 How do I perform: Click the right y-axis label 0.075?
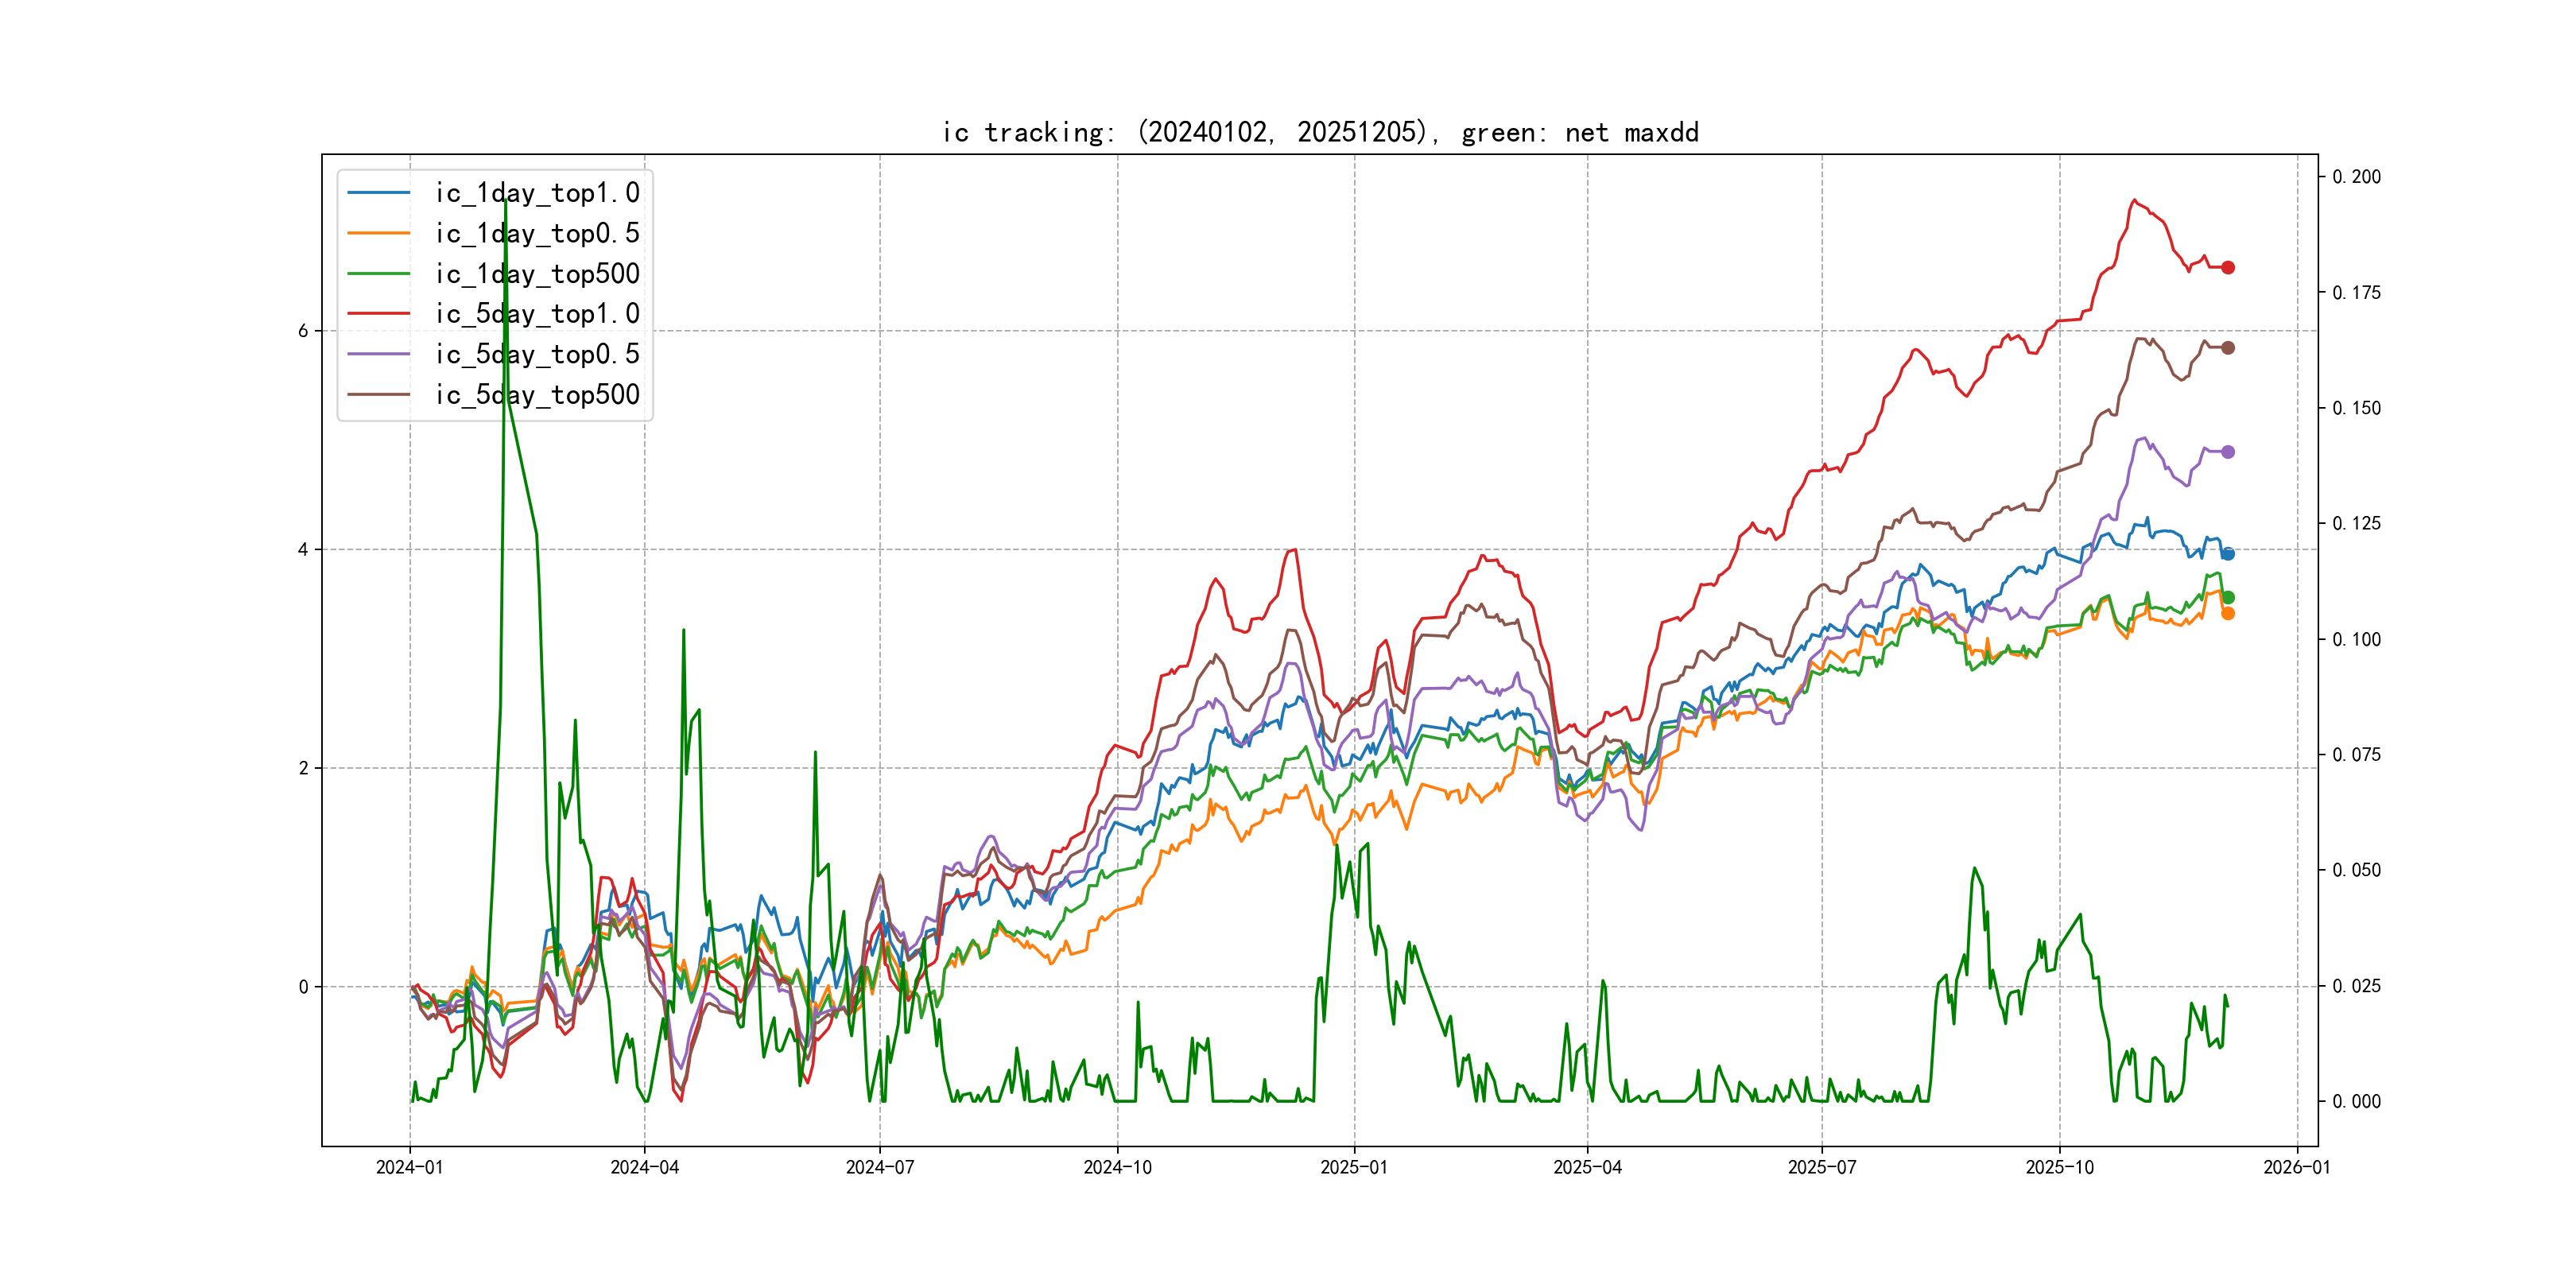(x=2356, y=755)
